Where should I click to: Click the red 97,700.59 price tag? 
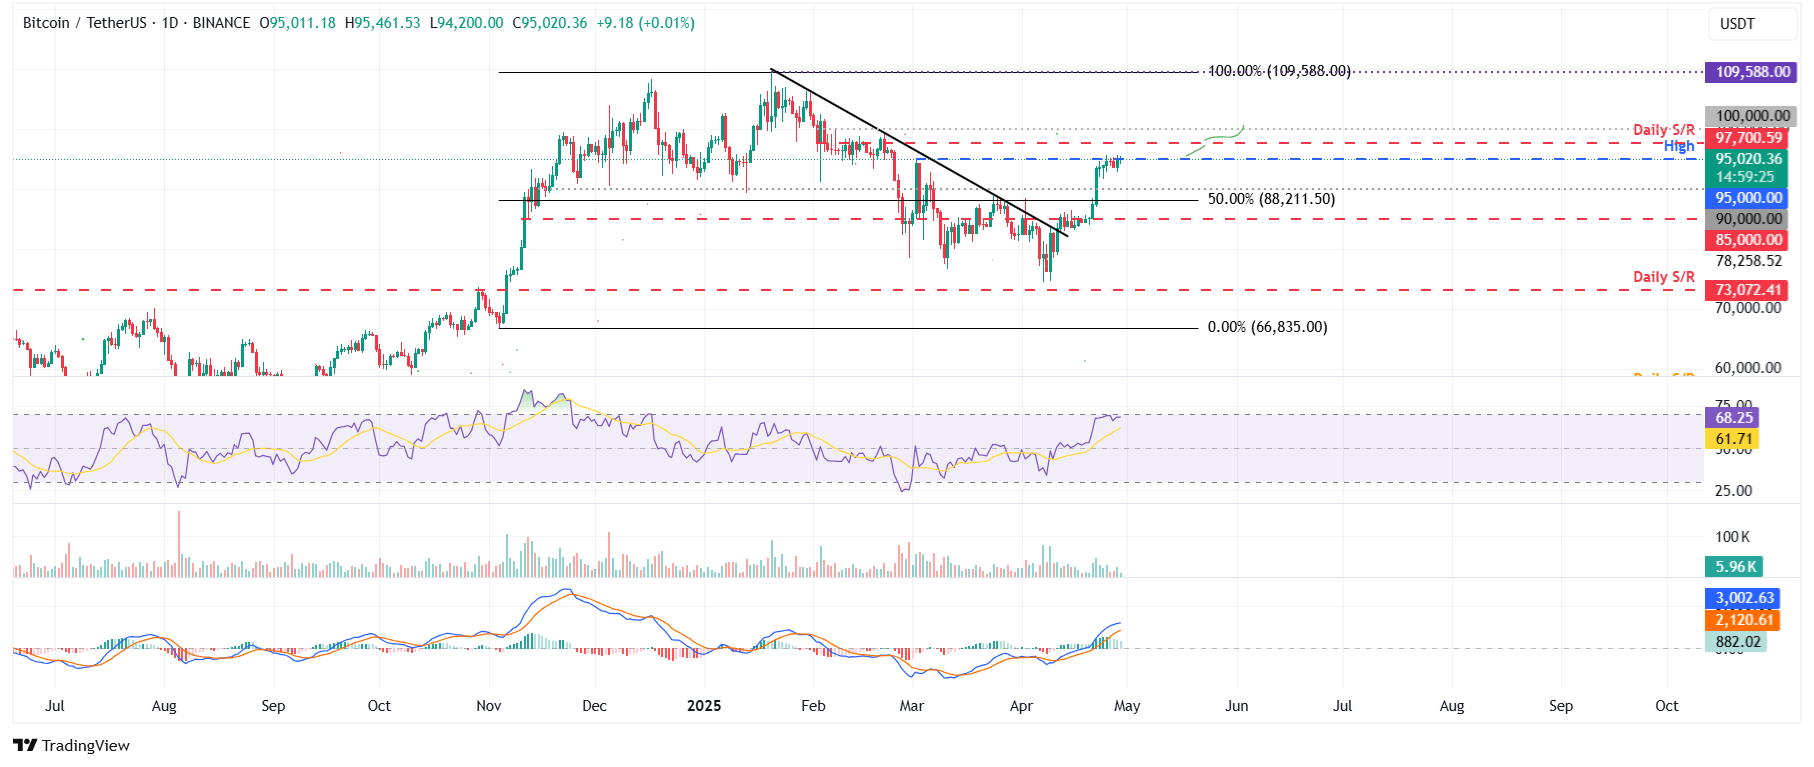point(1747,138)
